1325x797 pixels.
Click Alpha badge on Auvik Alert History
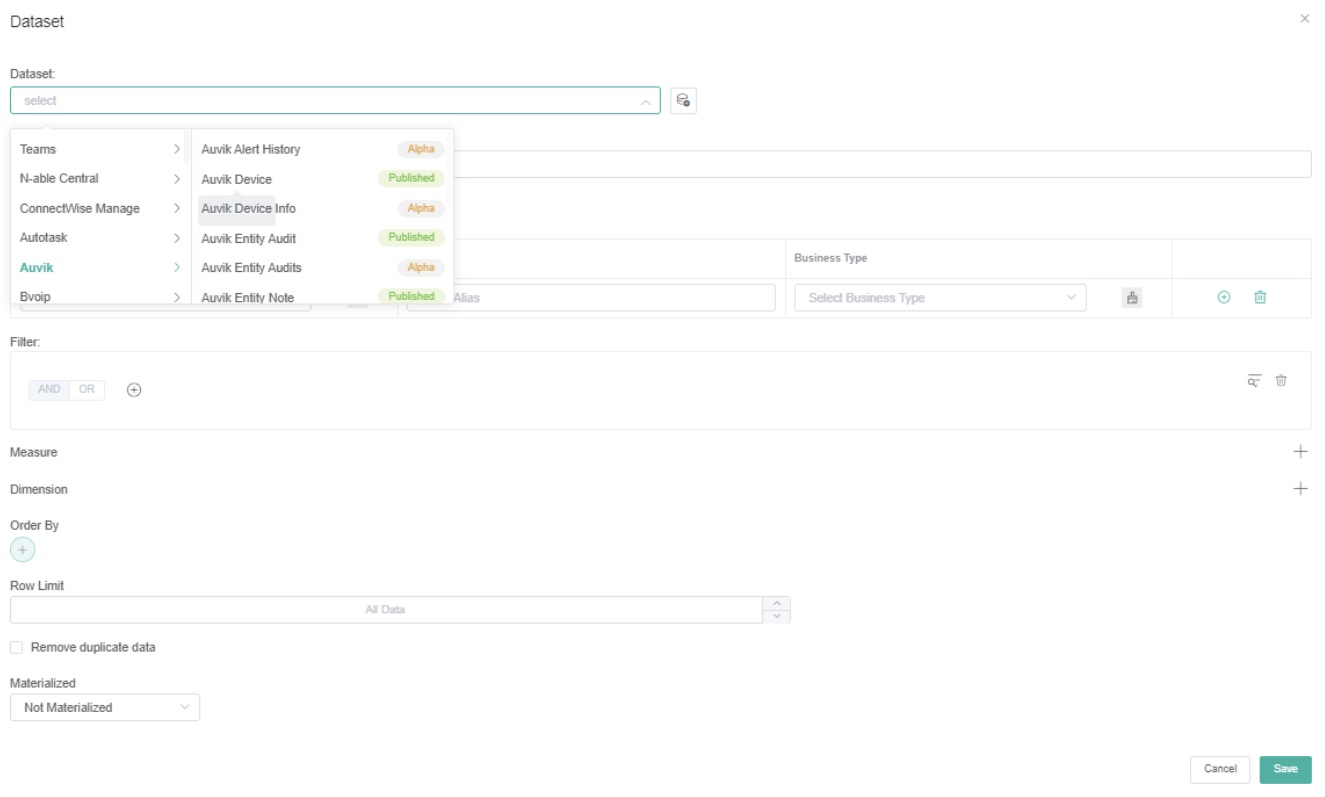click(421, 149)
